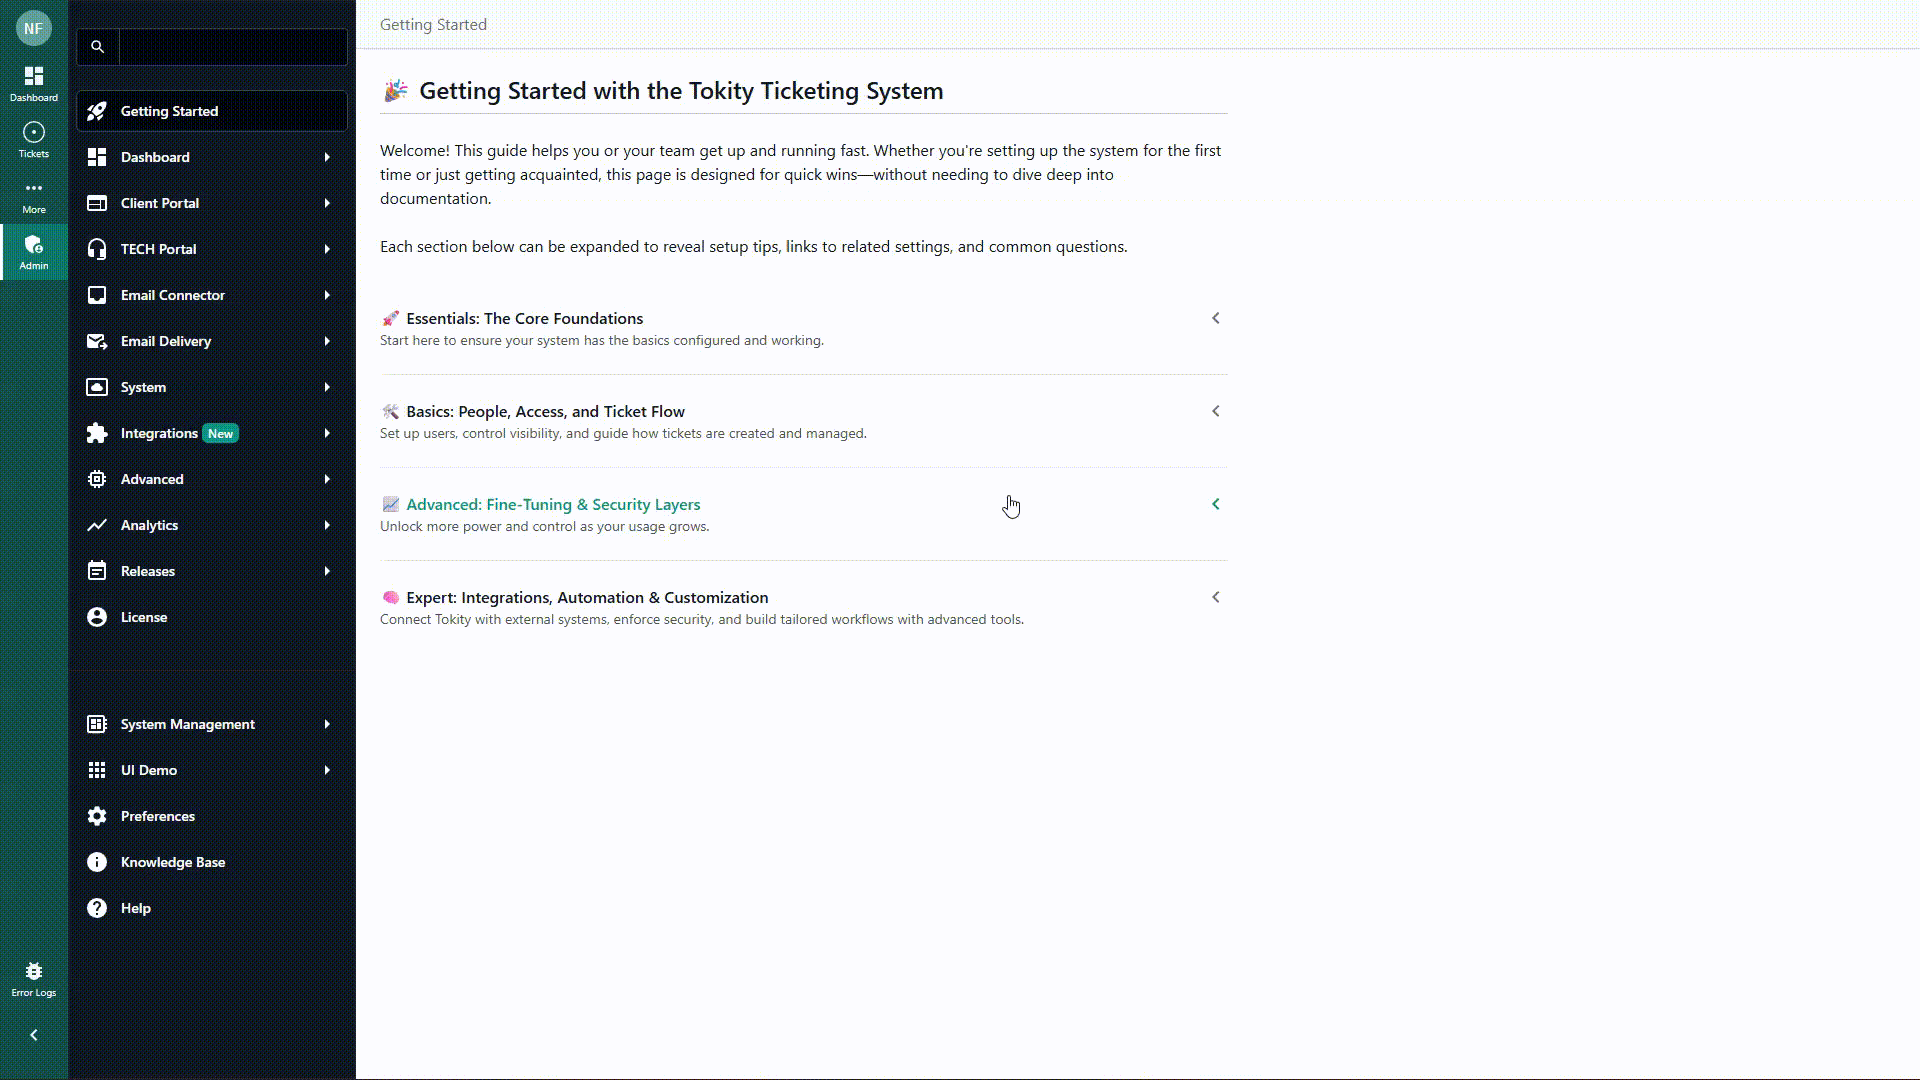Image resolution: width=1920 pixels, height=1080 pixels.
Task: Click the Tickets icon in left rail
Action: 33,134
